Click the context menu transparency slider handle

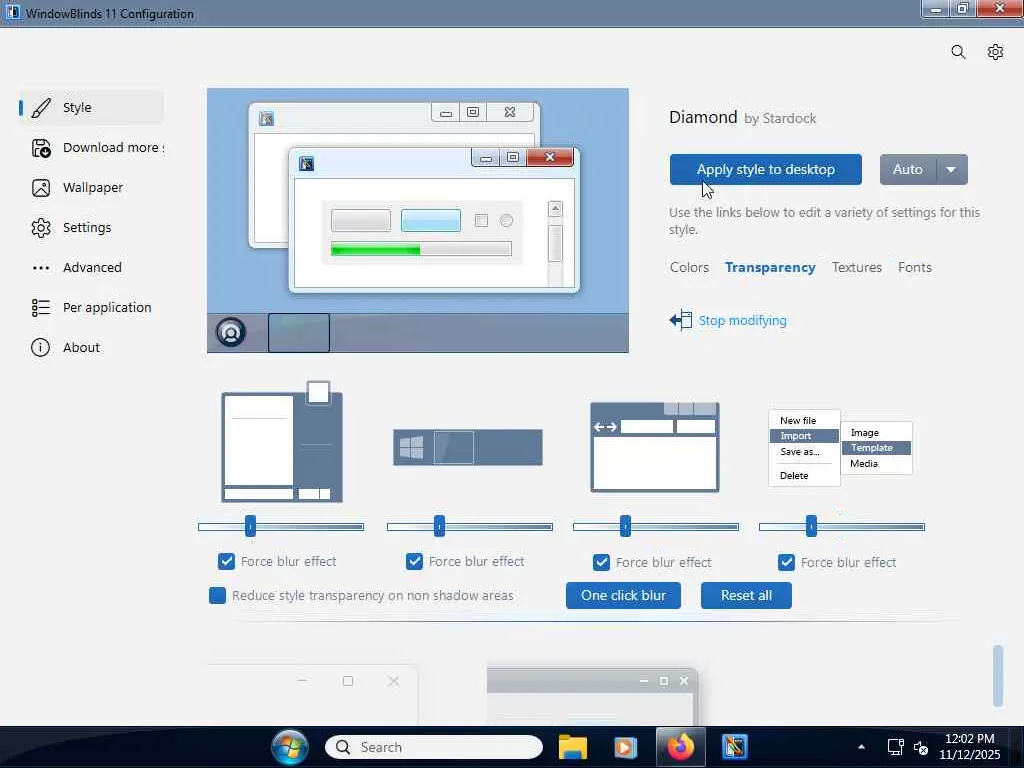(812, 526)
